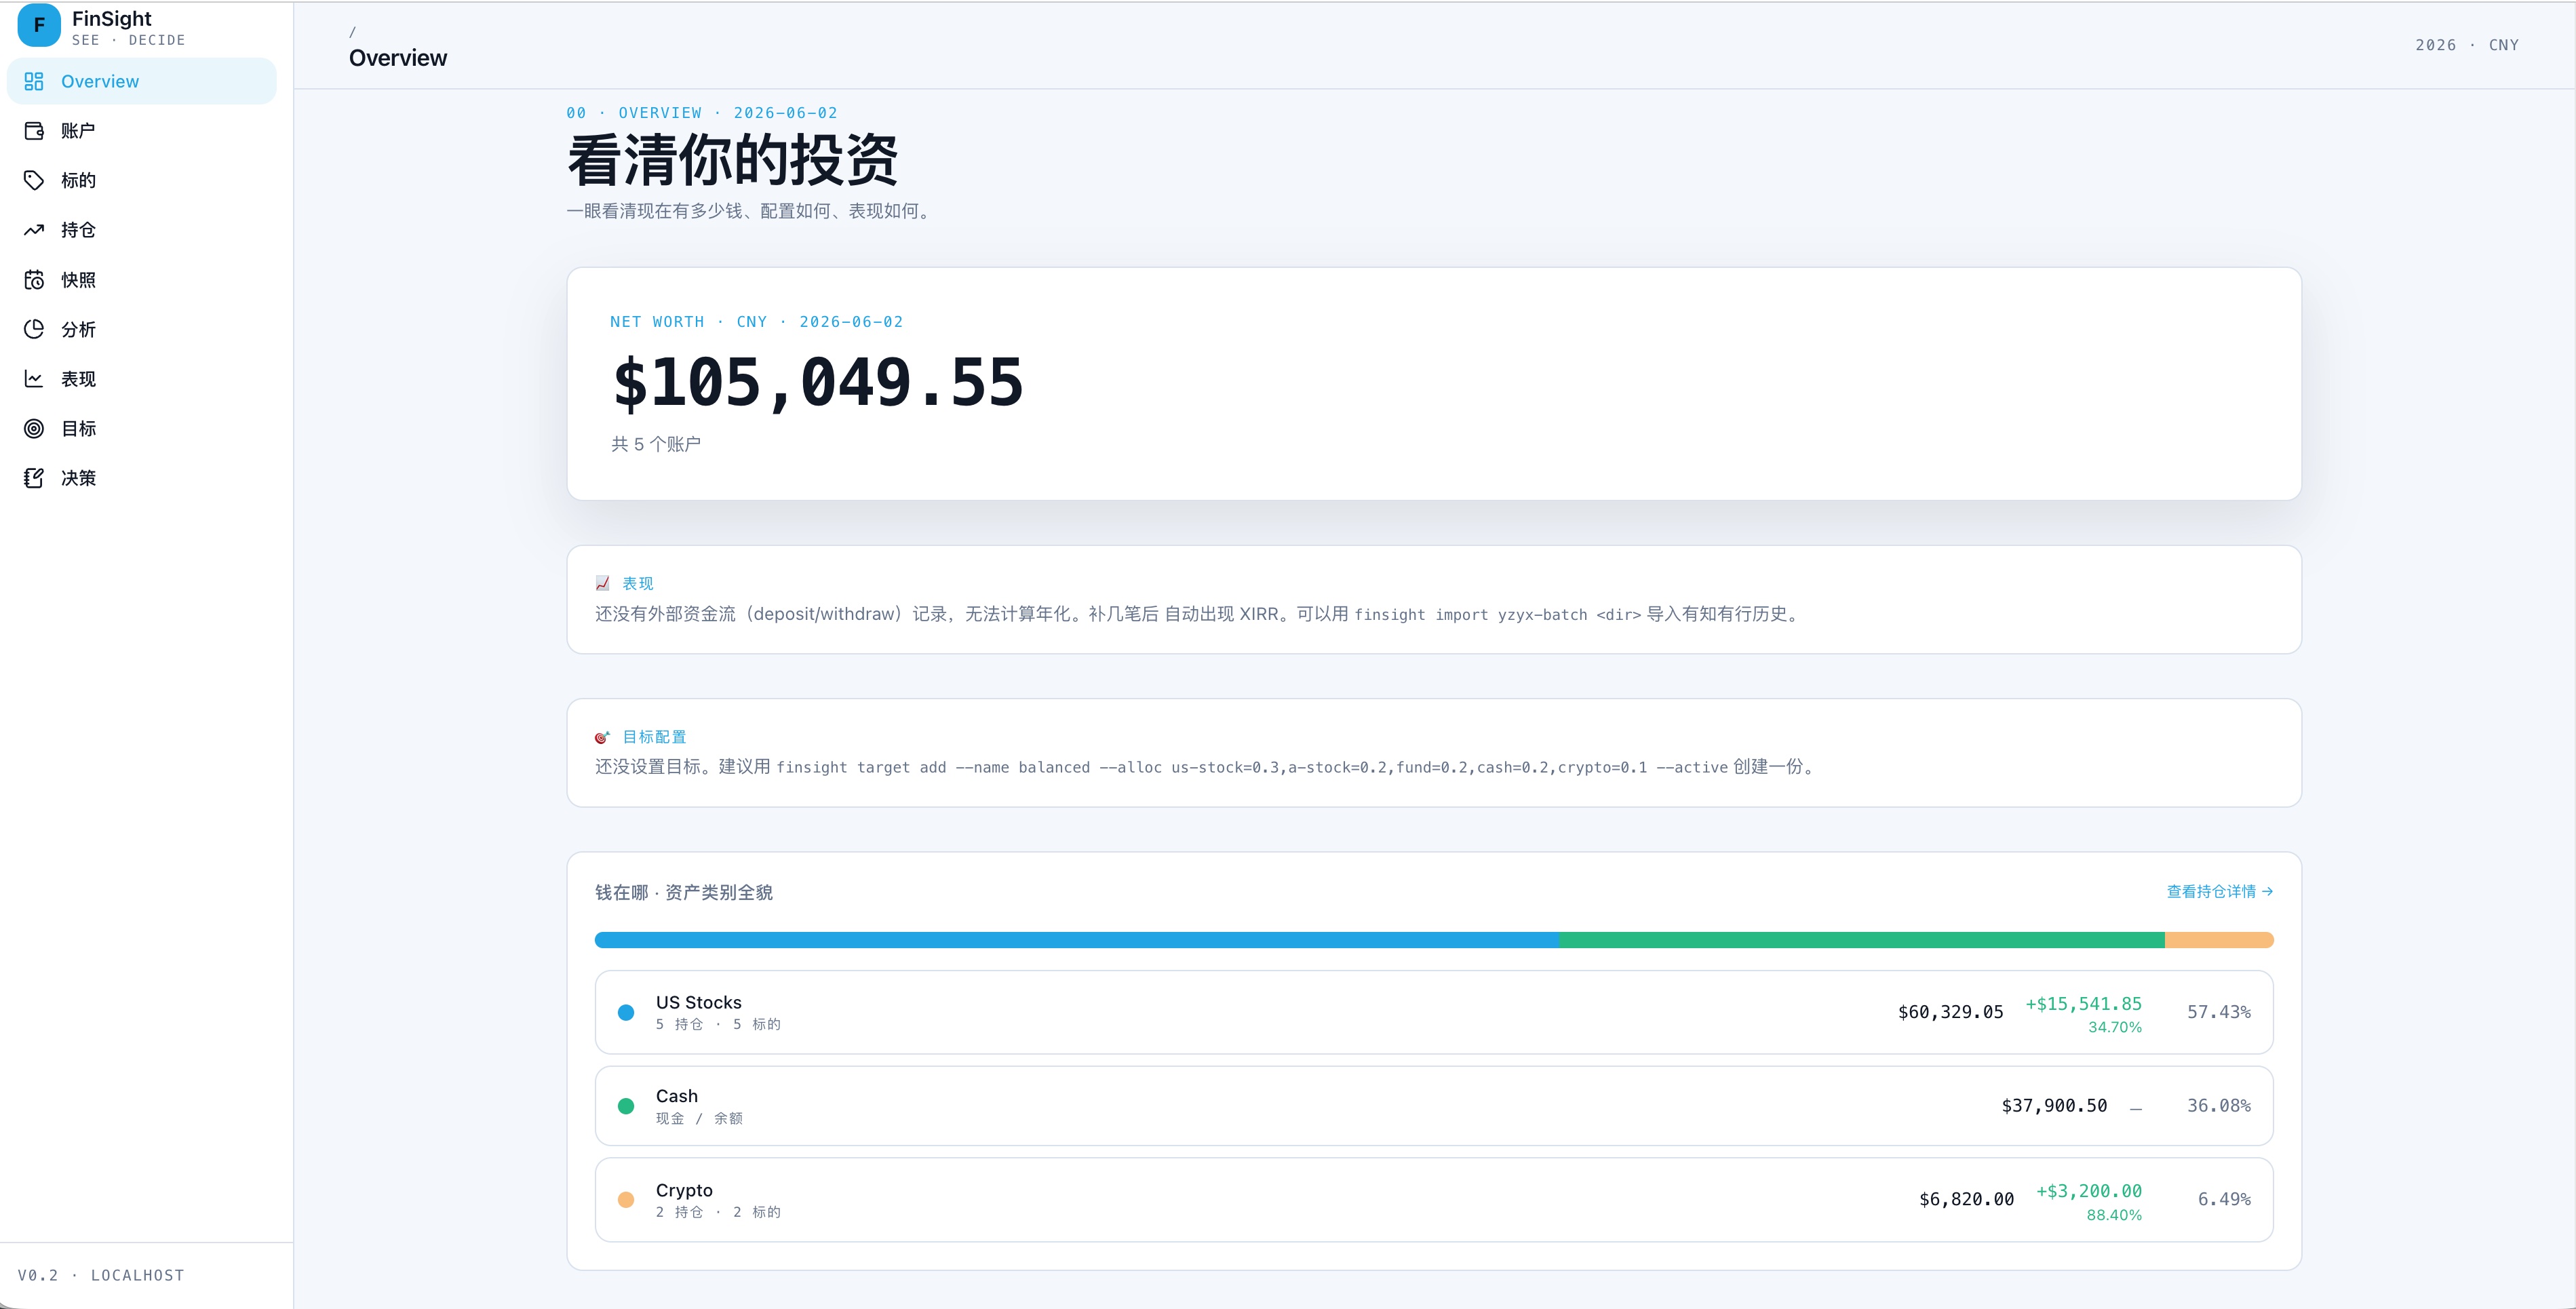Screen dimensions: 2576x1309
Task: Go to the 目标 page
Action: point(142,428)
